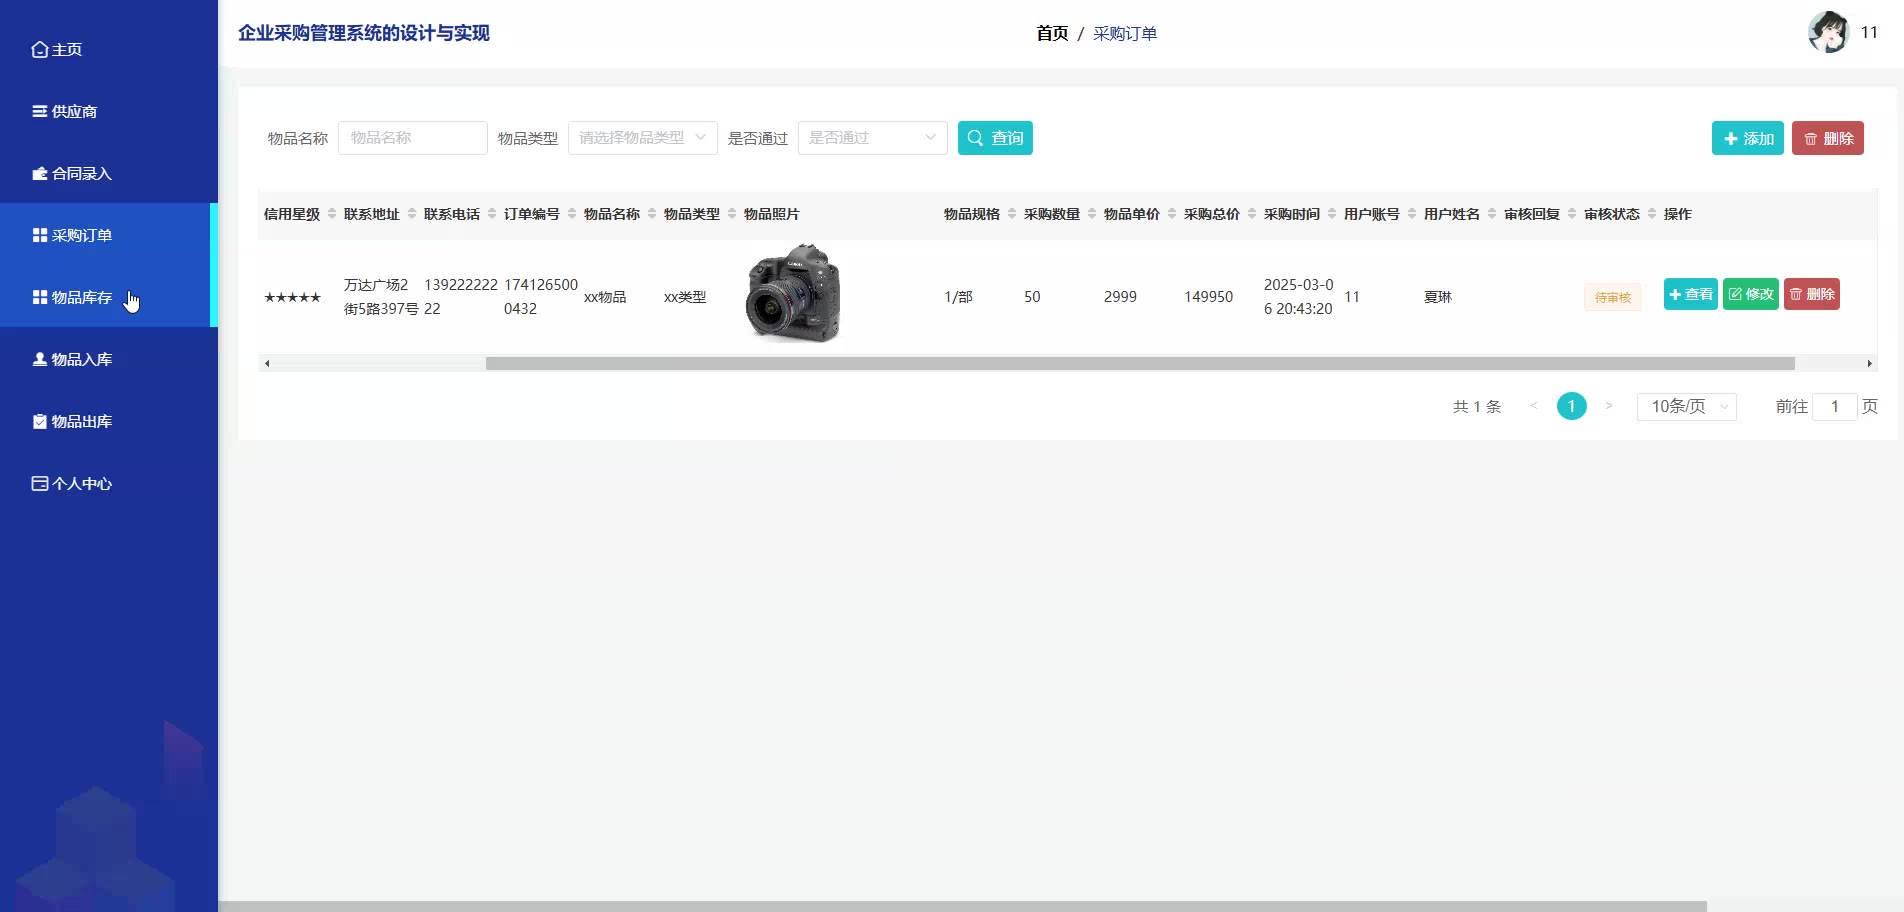Viewport: 1904px width, 912px height.
Task: Click the address cell 万达广场2街5路397号
Action: point(381,297)
